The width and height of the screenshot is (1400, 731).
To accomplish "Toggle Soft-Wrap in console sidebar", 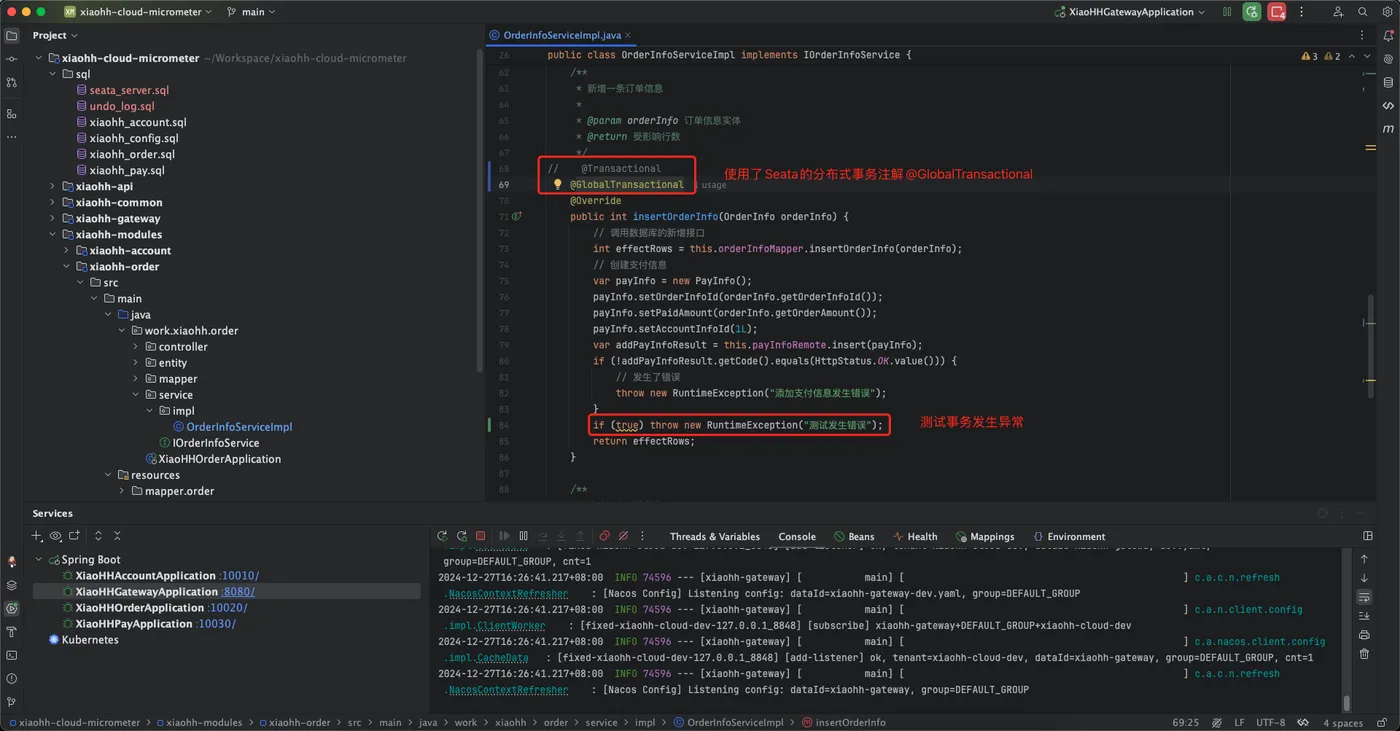I will pos(1364,597).
